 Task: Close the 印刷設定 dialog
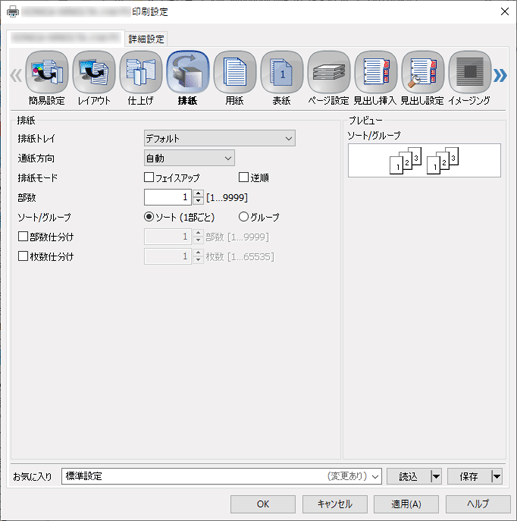(505, 12)
